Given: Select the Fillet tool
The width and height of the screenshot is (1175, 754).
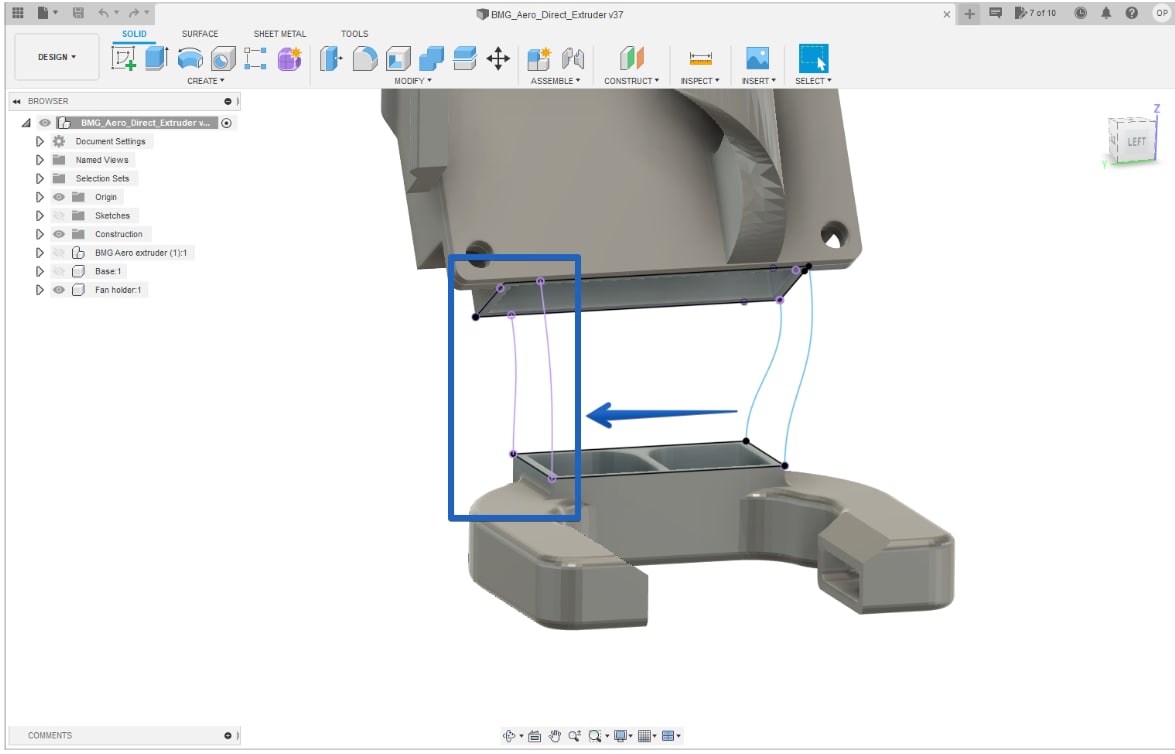Looking at the screenshot, I should point(365,58).
